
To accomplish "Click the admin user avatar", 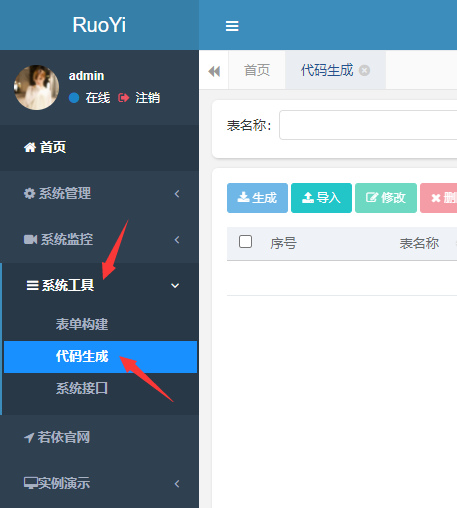I will pos(36,87).
